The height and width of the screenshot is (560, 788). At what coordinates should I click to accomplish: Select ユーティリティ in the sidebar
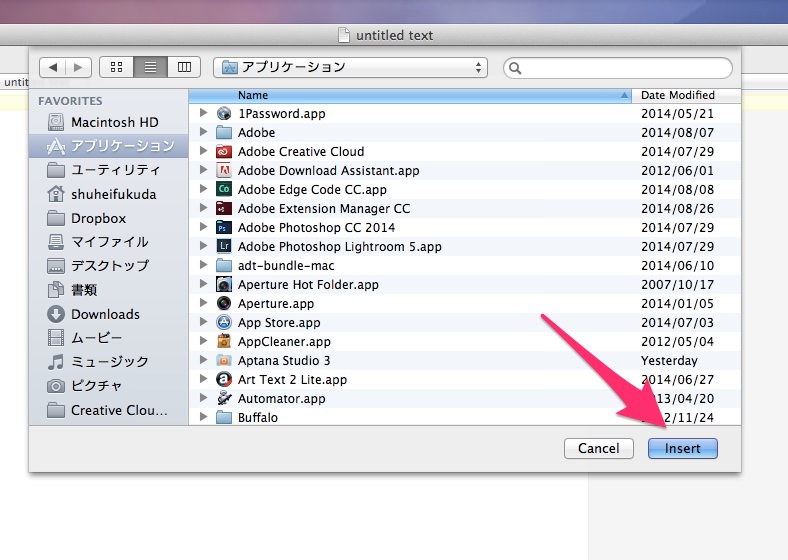tap(109, 170)
